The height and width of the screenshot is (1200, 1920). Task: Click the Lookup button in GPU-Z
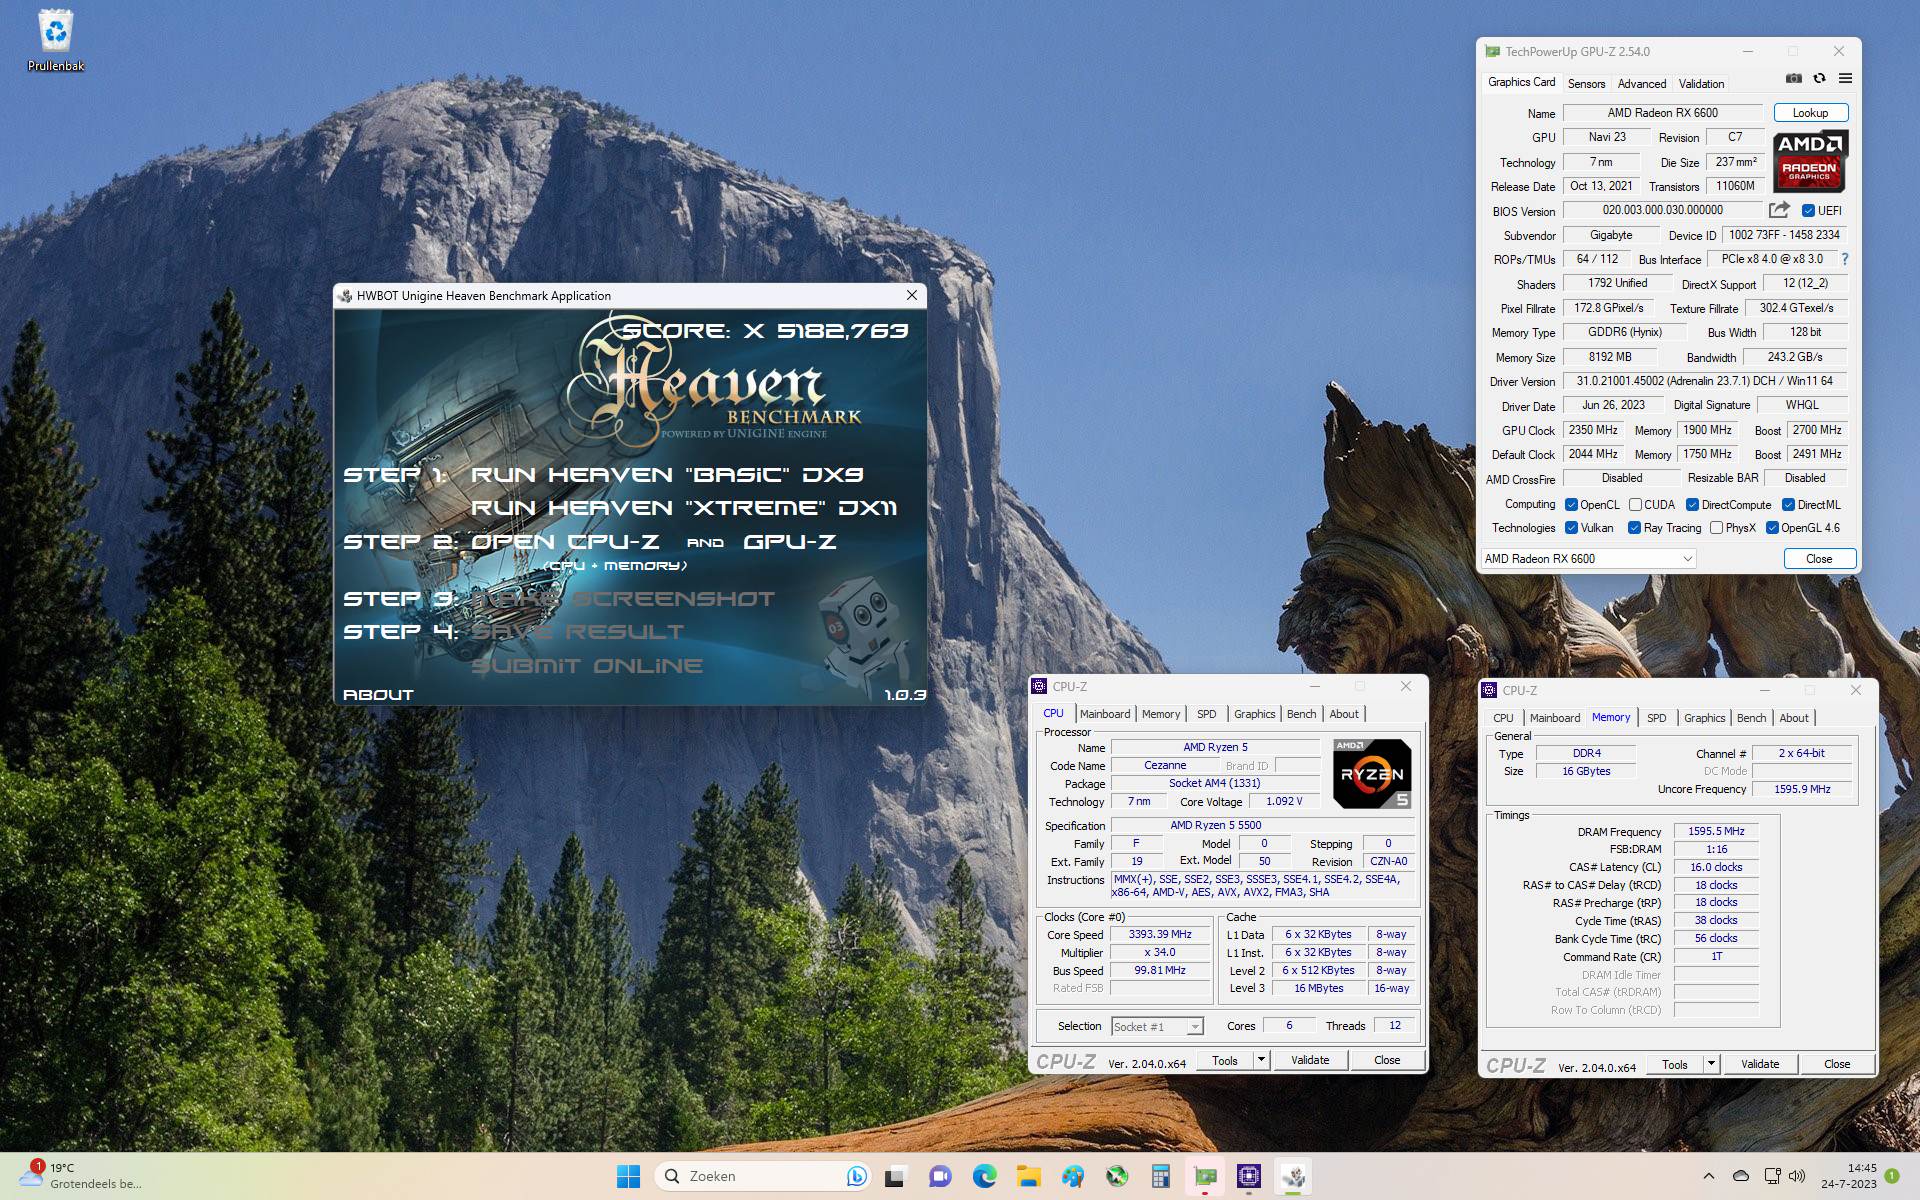pyautogui.click(x=1810, y=113)
